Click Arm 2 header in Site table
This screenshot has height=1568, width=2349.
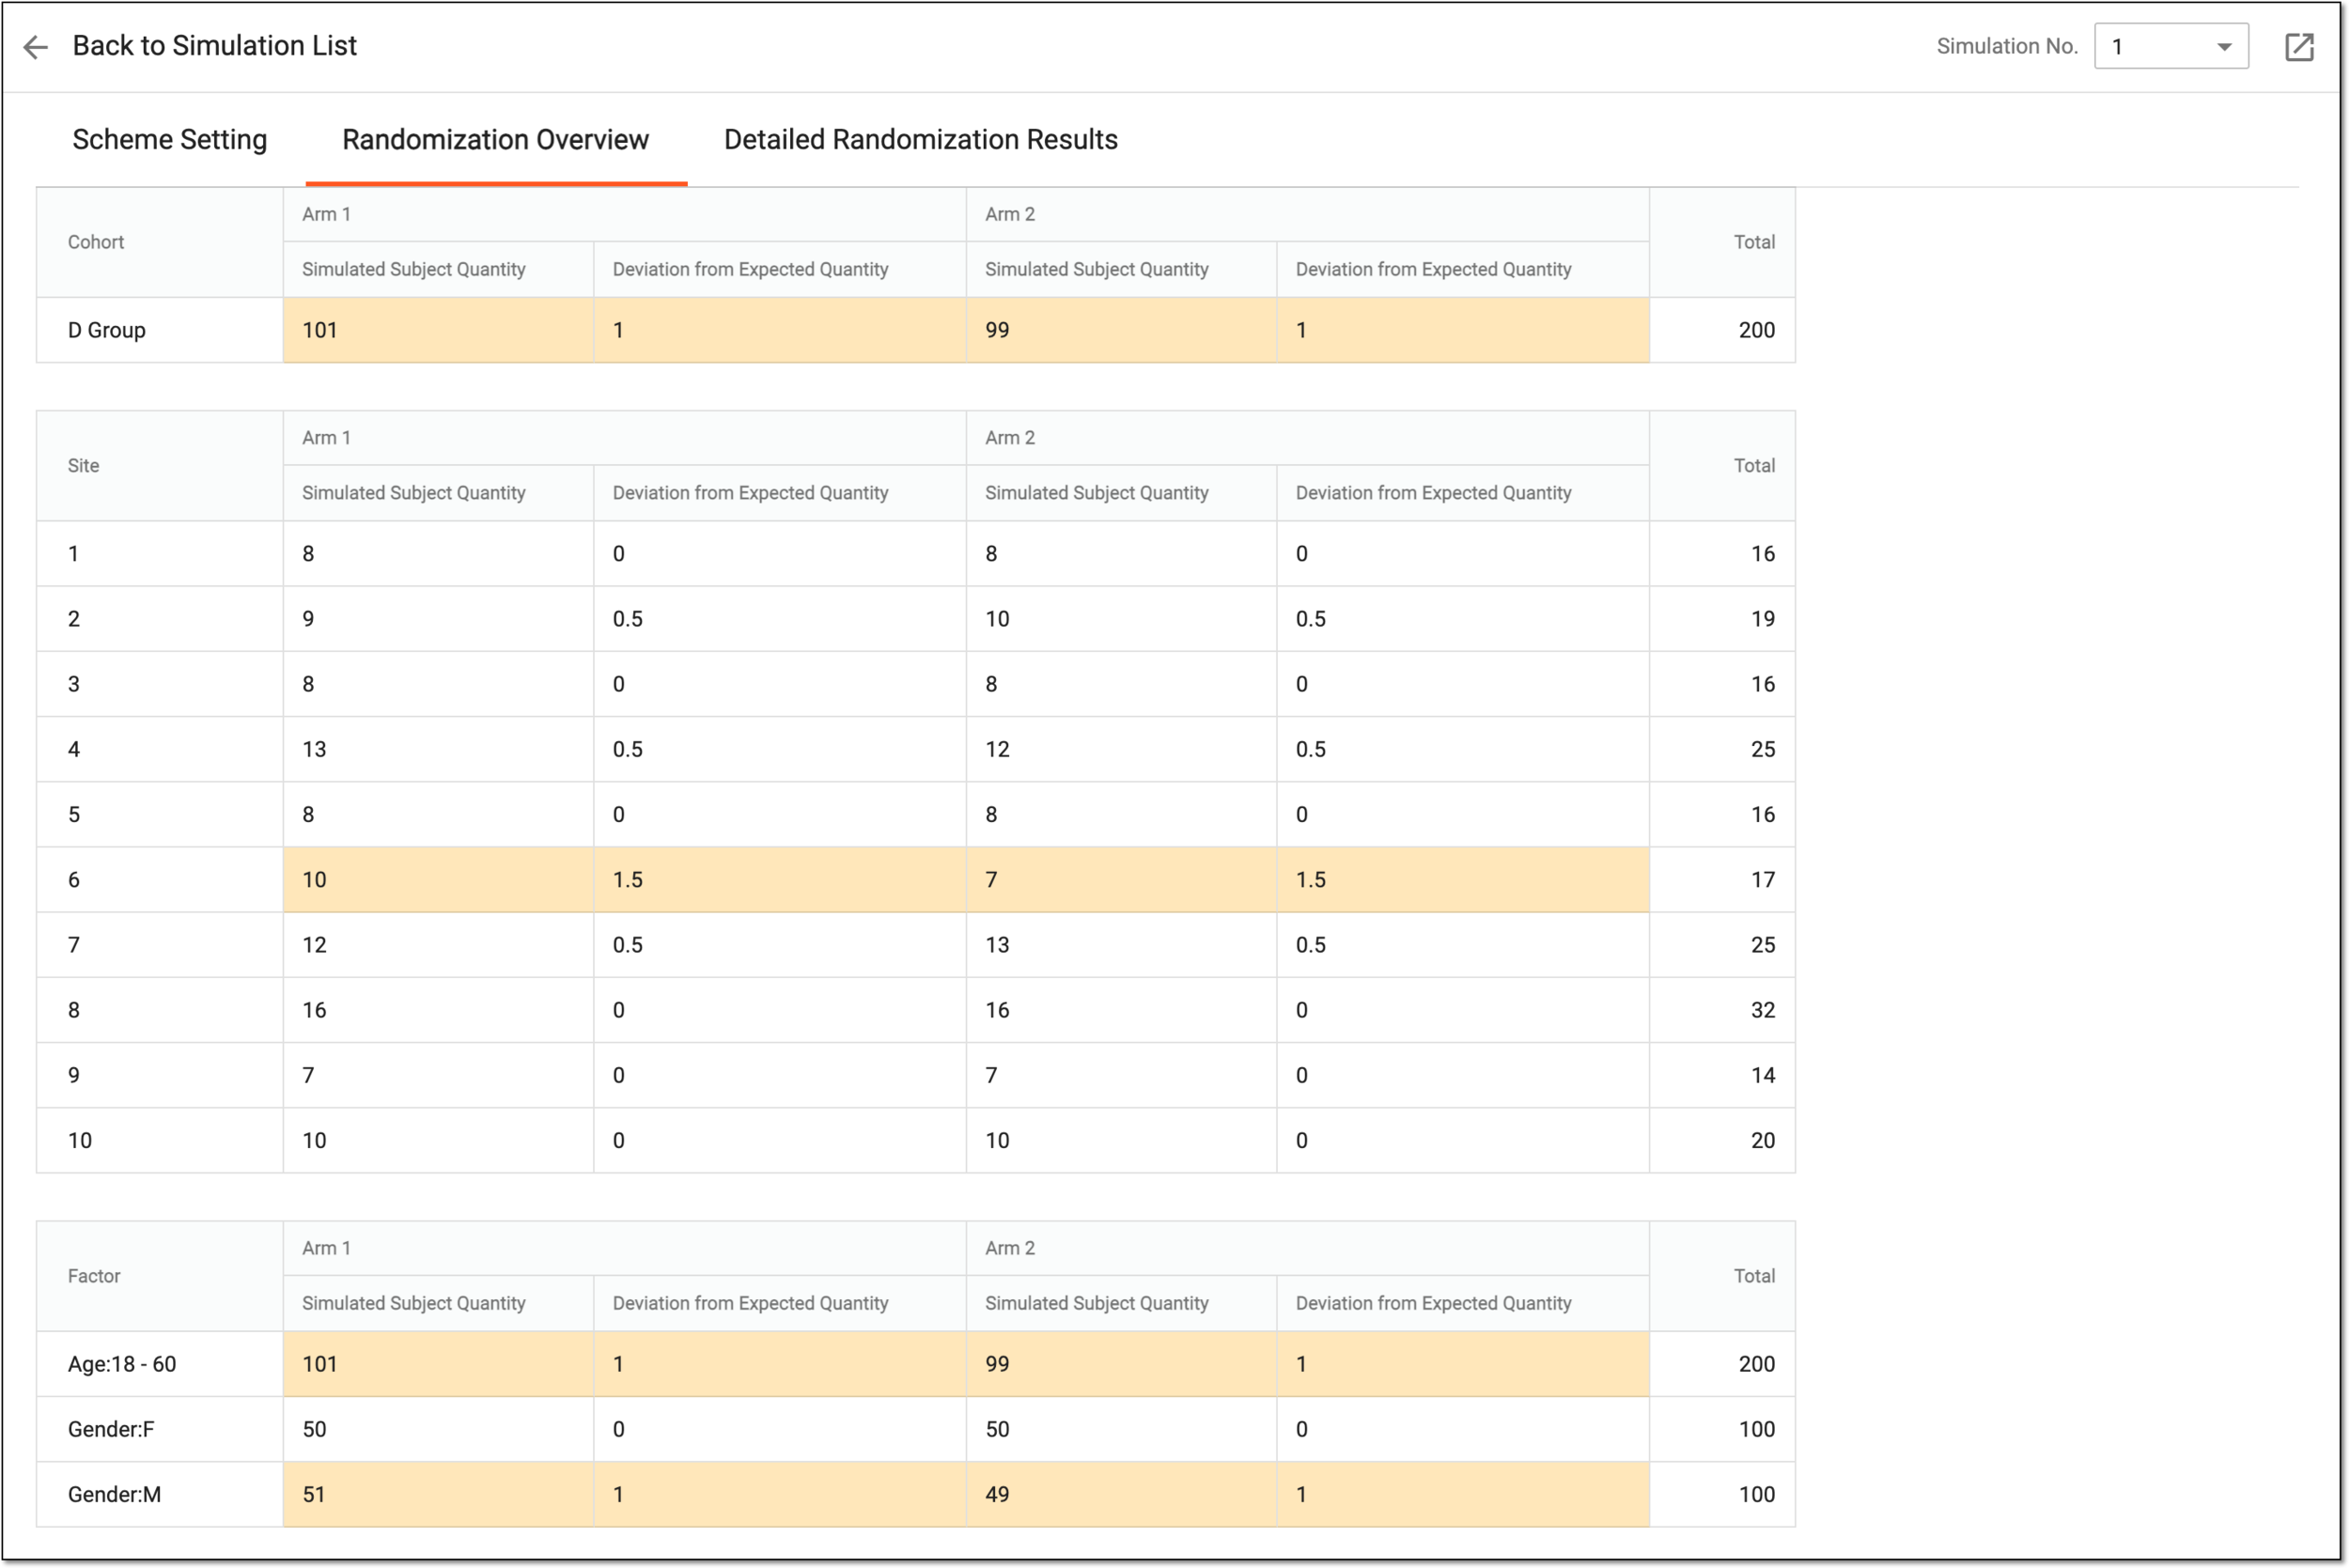point(1010,437)
